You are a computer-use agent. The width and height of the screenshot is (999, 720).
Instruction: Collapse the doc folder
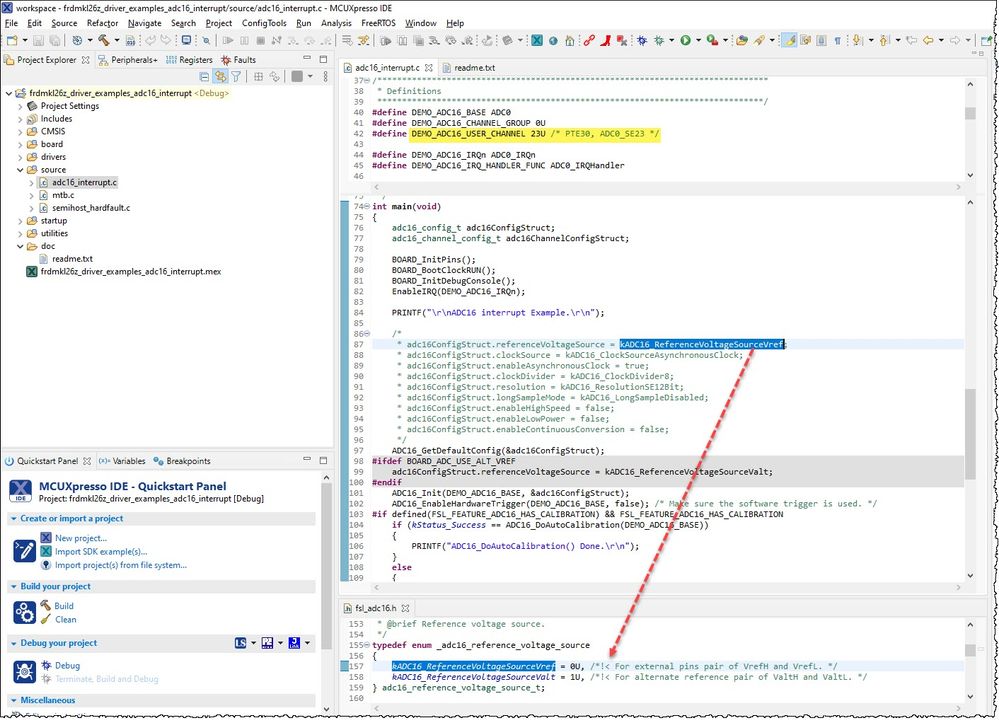tap(20, 247)
